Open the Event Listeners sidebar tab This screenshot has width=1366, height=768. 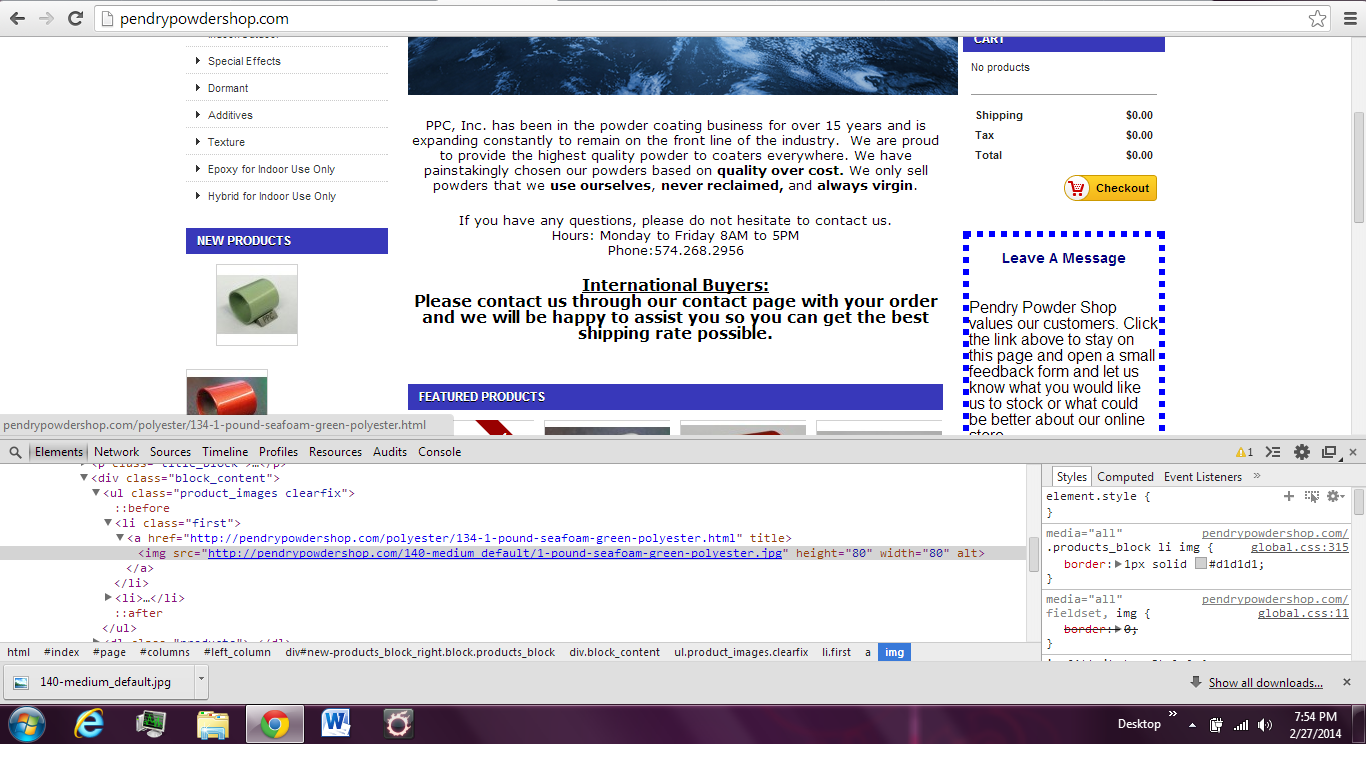point(1203,477)
